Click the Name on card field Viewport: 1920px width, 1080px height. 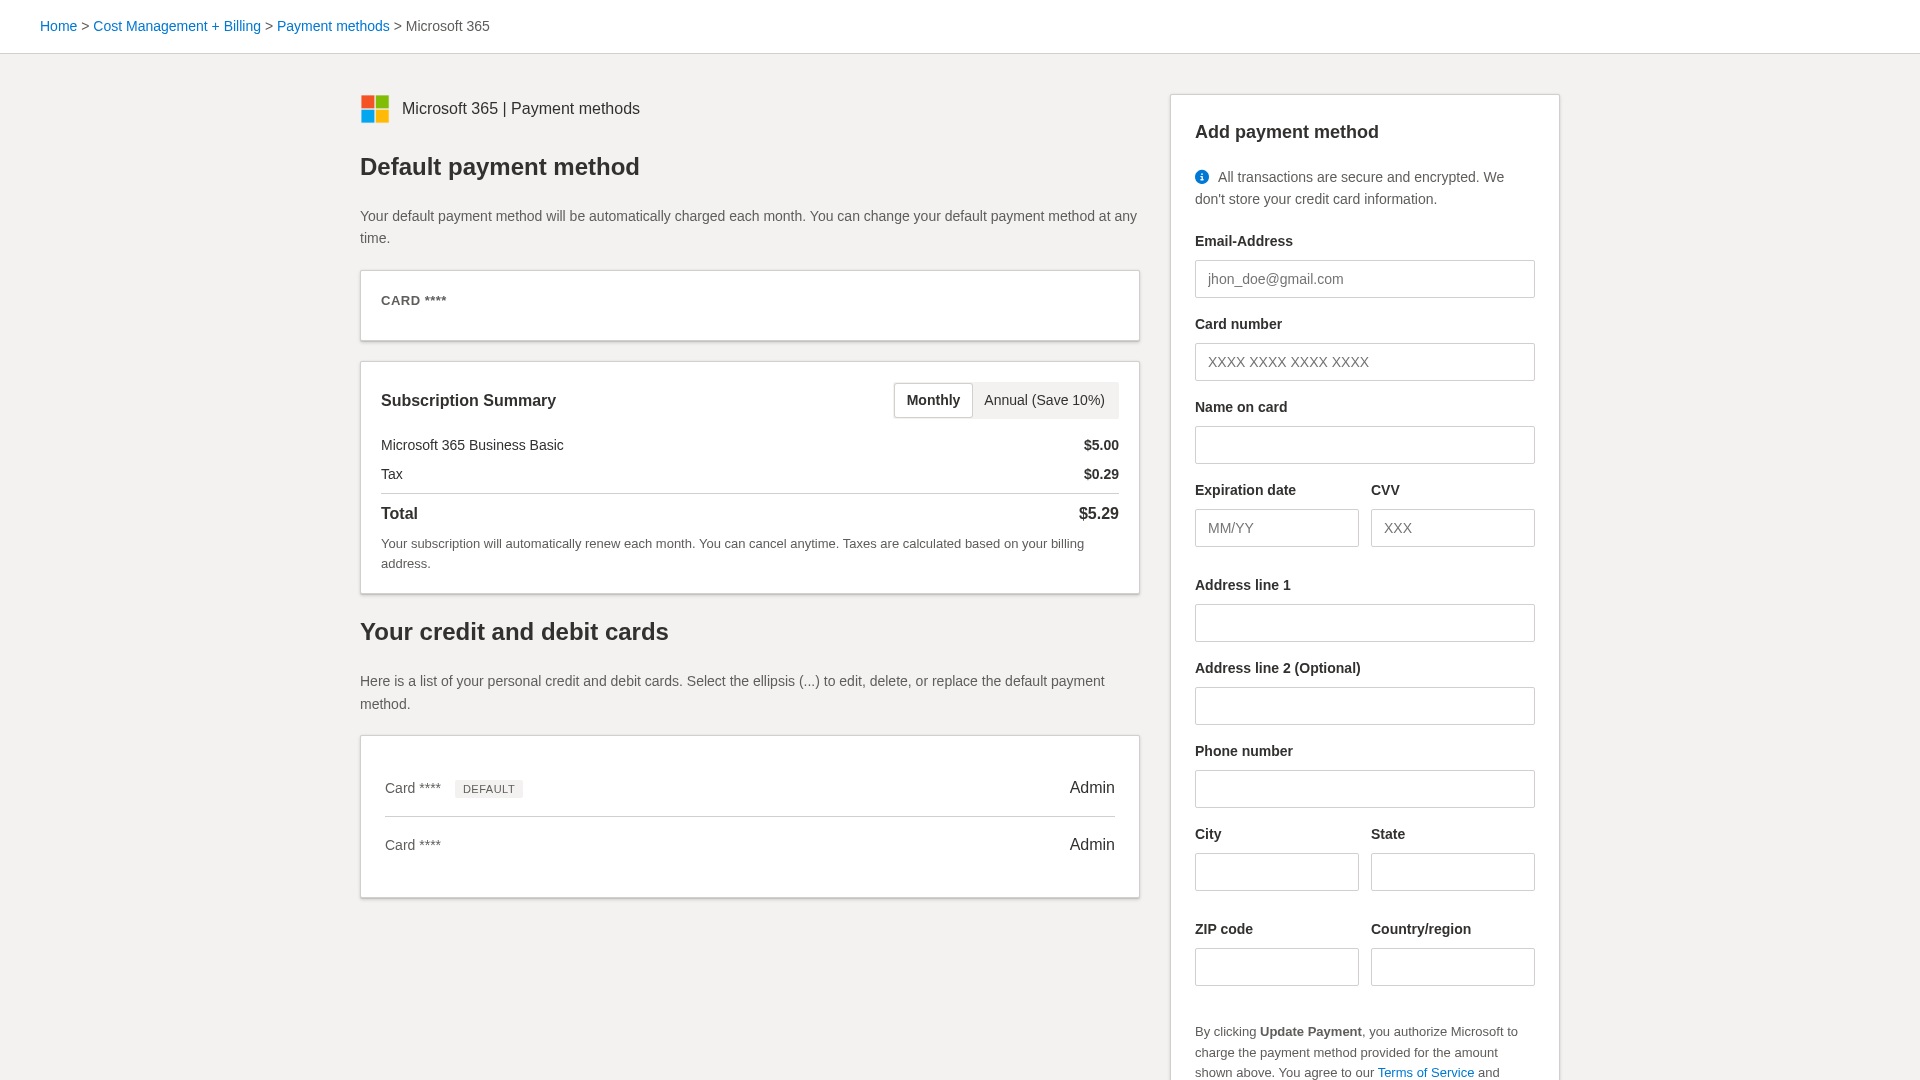coord(1364,445)
